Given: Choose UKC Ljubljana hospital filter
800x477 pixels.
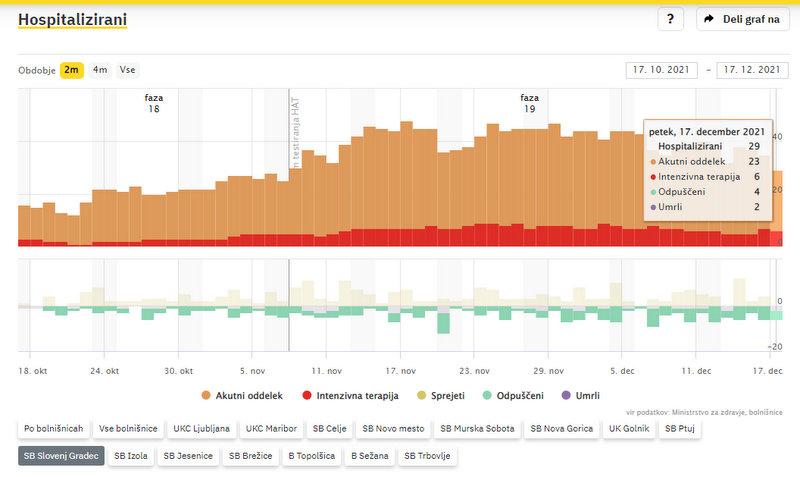Looking at the screenshot, I should 201,429.
